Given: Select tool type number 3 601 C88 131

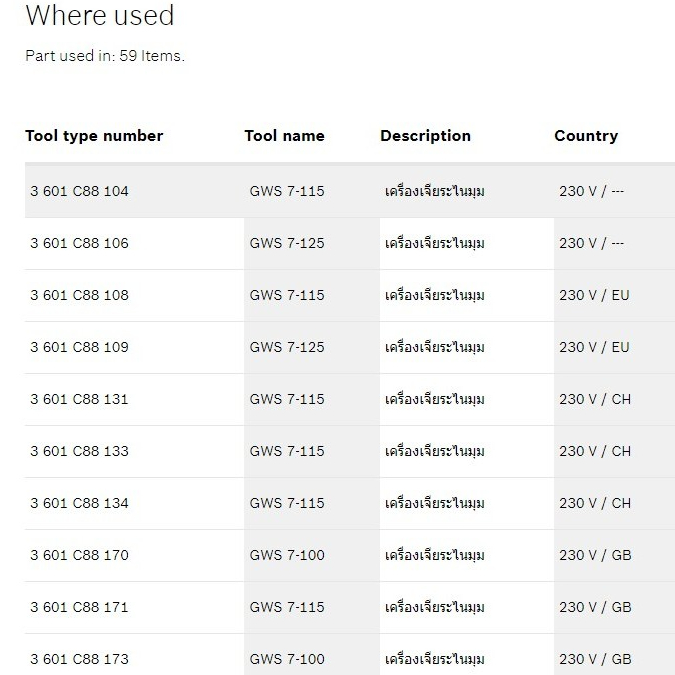Looking at the screenshot, I should (79, 399).
